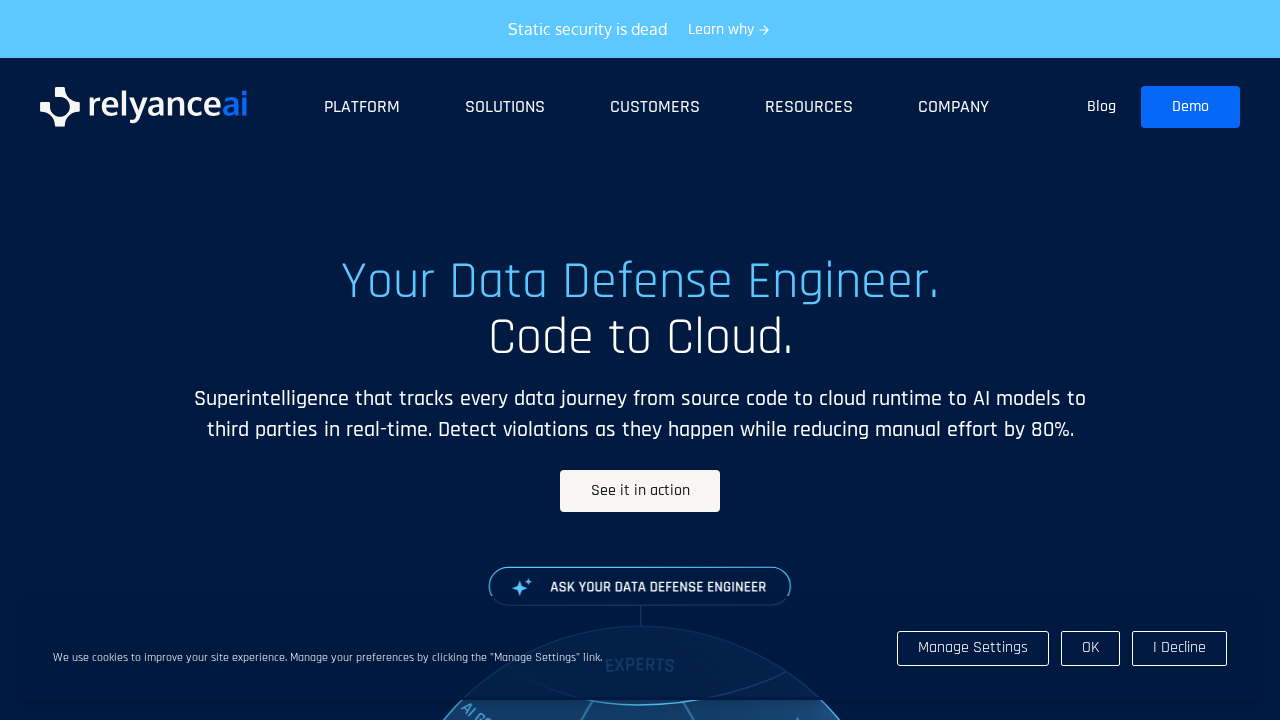Reject cookies via 'I Decline'
Image resolution: width=1280 pixels, height=720 pixels.
[x=1178, y=648]
